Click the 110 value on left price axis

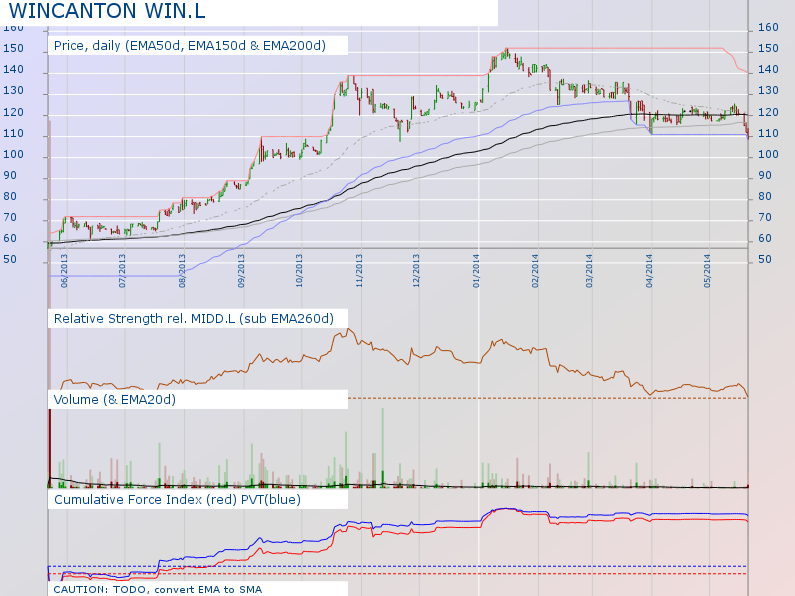coord(14,133)
